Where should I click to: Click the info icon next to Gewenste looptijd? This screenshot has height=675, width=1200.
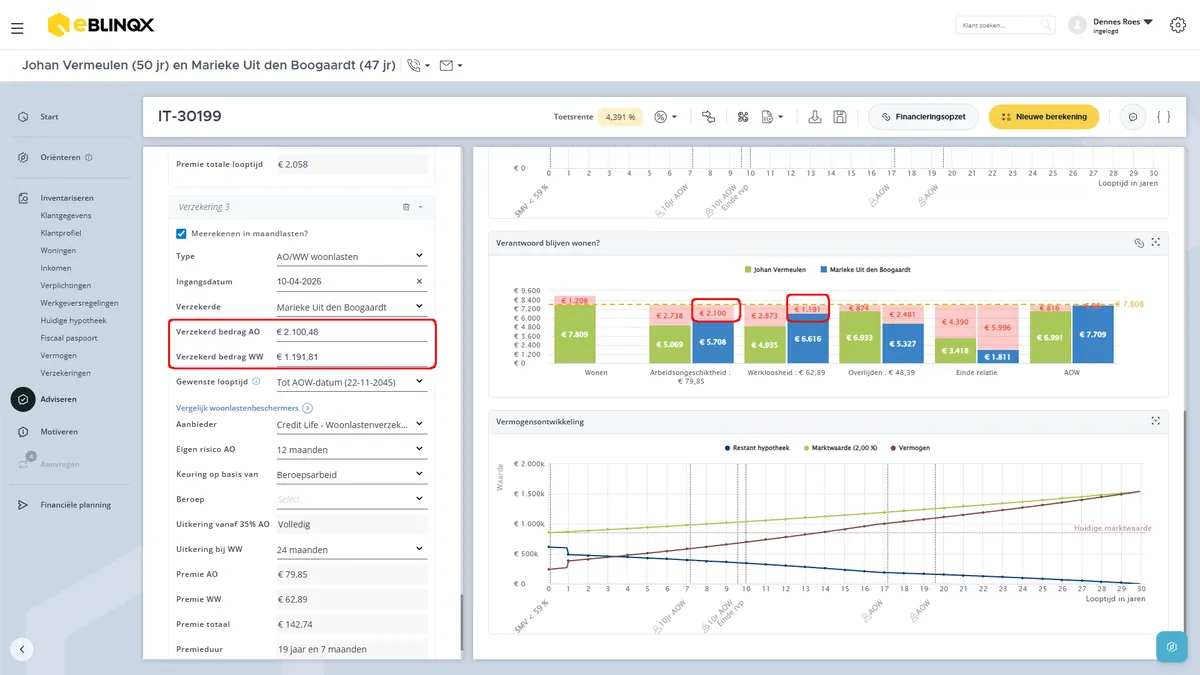point(257,381)
